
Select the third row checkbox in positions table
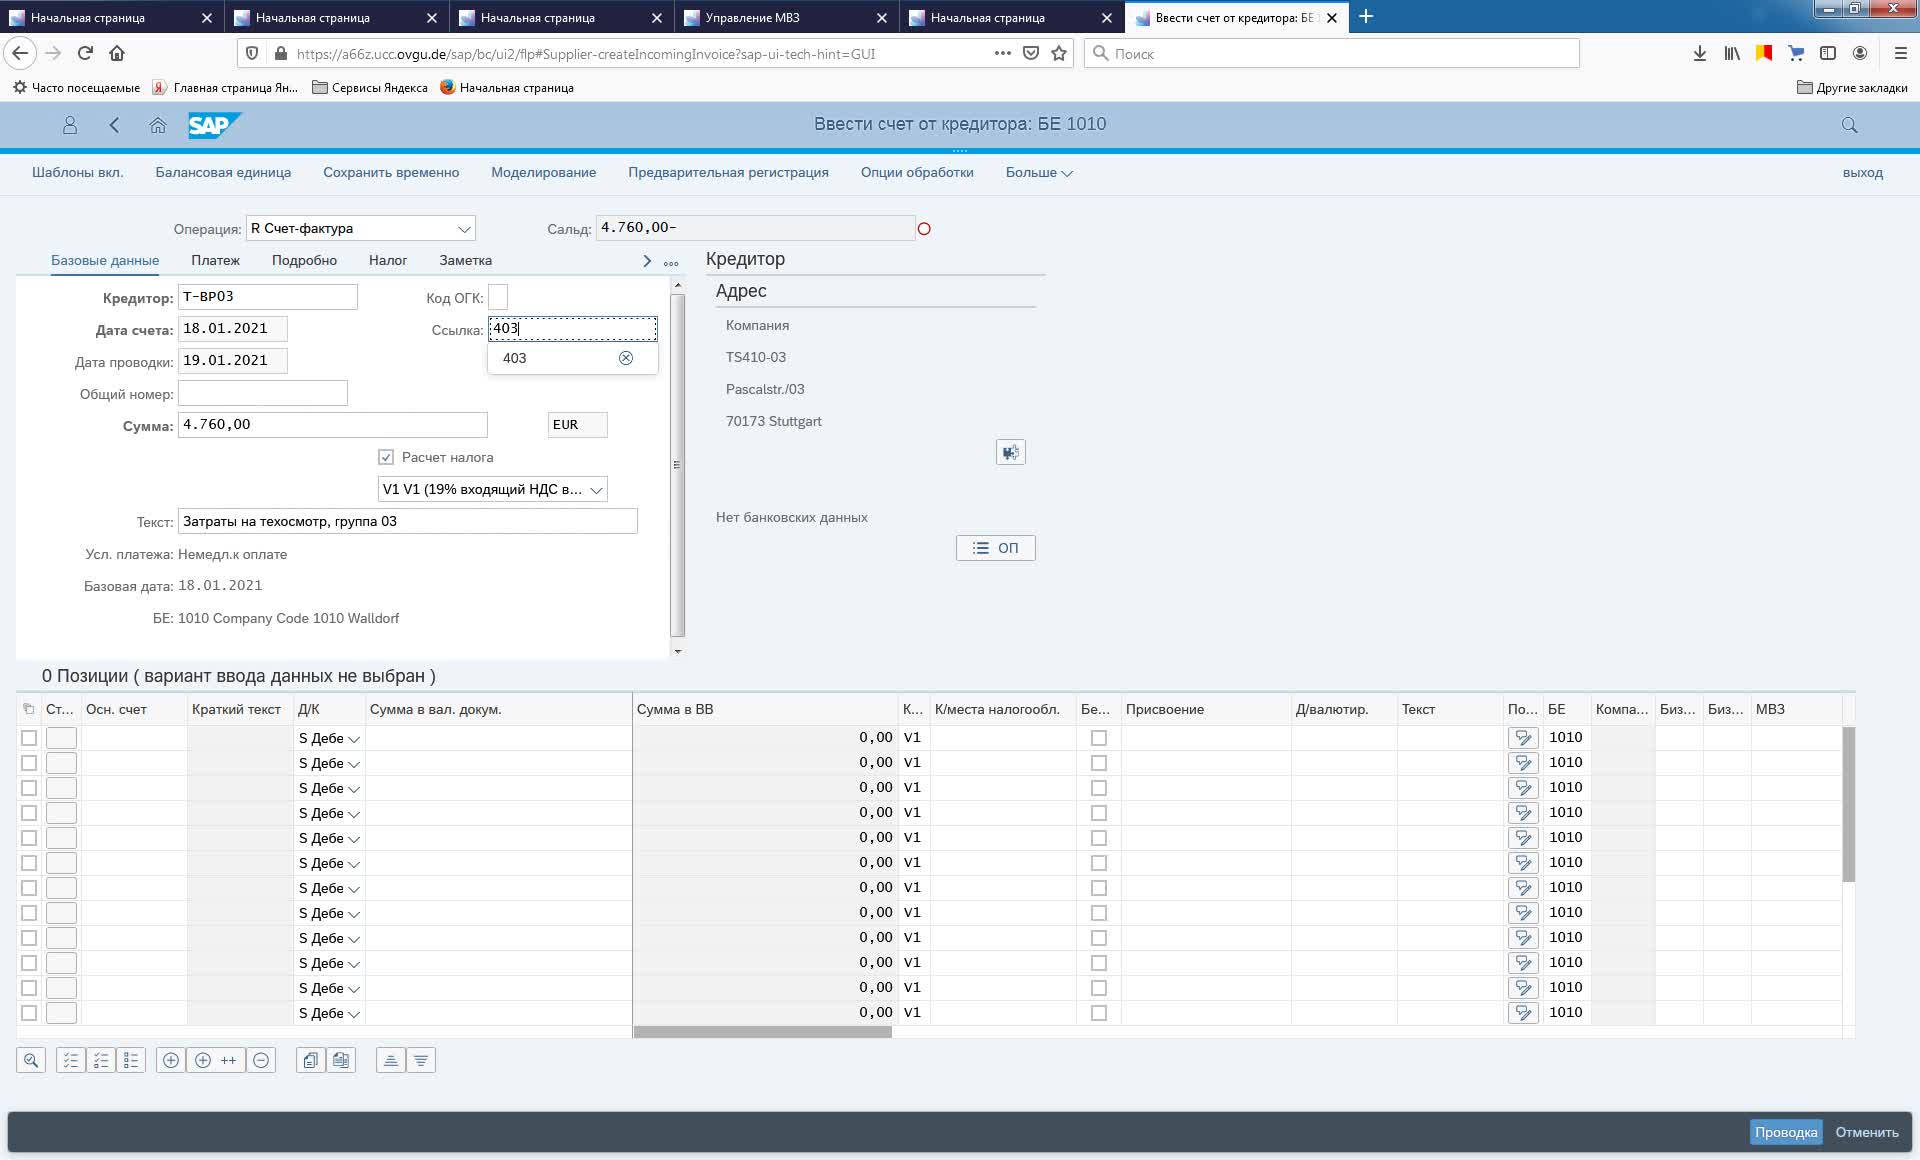click(29, 788)
